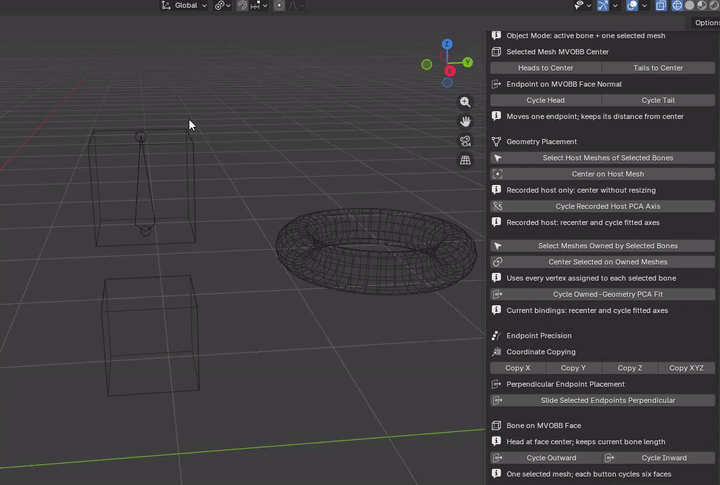Image resolution: width=720 pixels, height=485 pixels.
Task: Click Copy XYZ button
Action: (x=686, y=368)
